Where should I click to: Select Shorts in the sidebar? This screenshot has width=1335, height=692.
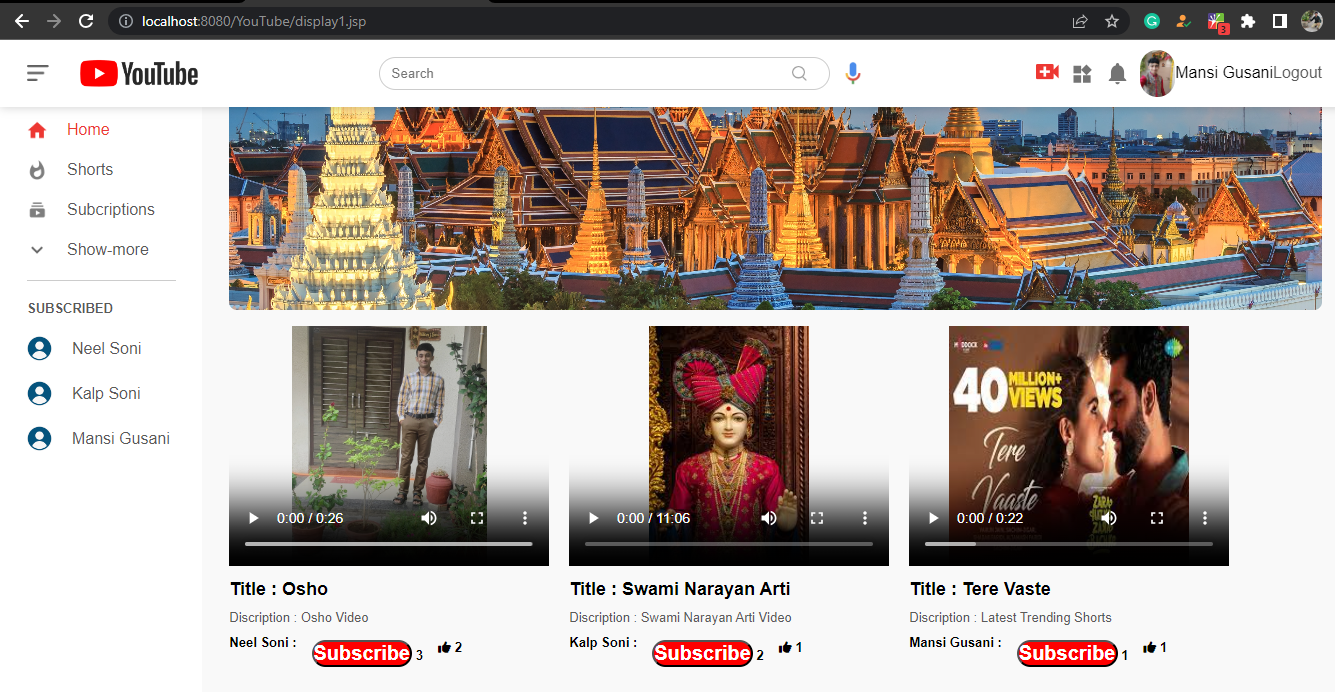(x=90, y=170)
